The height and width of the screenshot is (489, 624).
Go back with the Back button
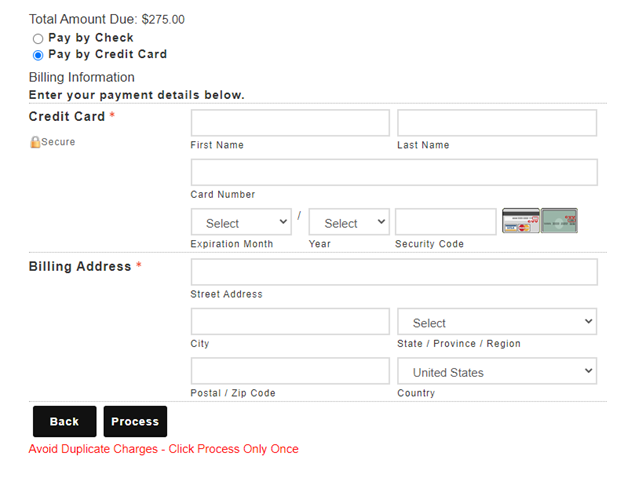tap(64, 421)
